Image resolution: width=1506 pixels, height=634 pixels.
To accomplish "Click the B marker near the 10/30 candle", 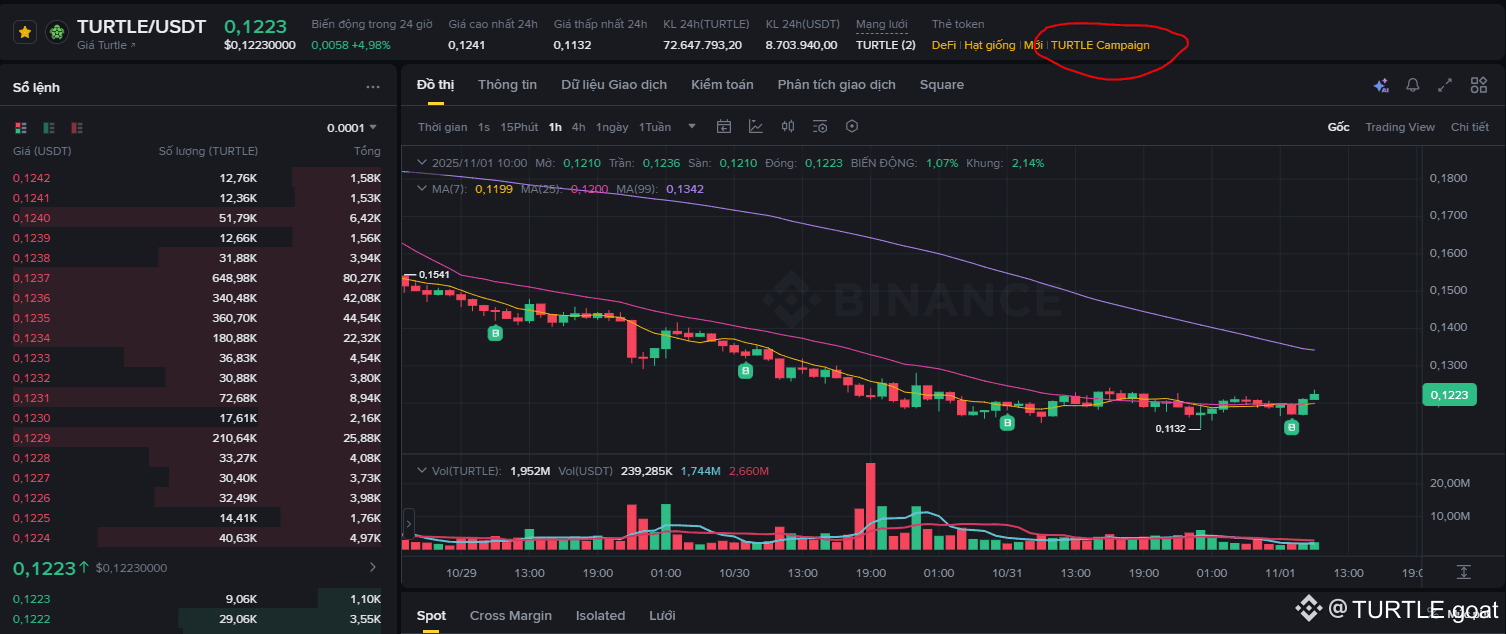I will click(745, 371).
